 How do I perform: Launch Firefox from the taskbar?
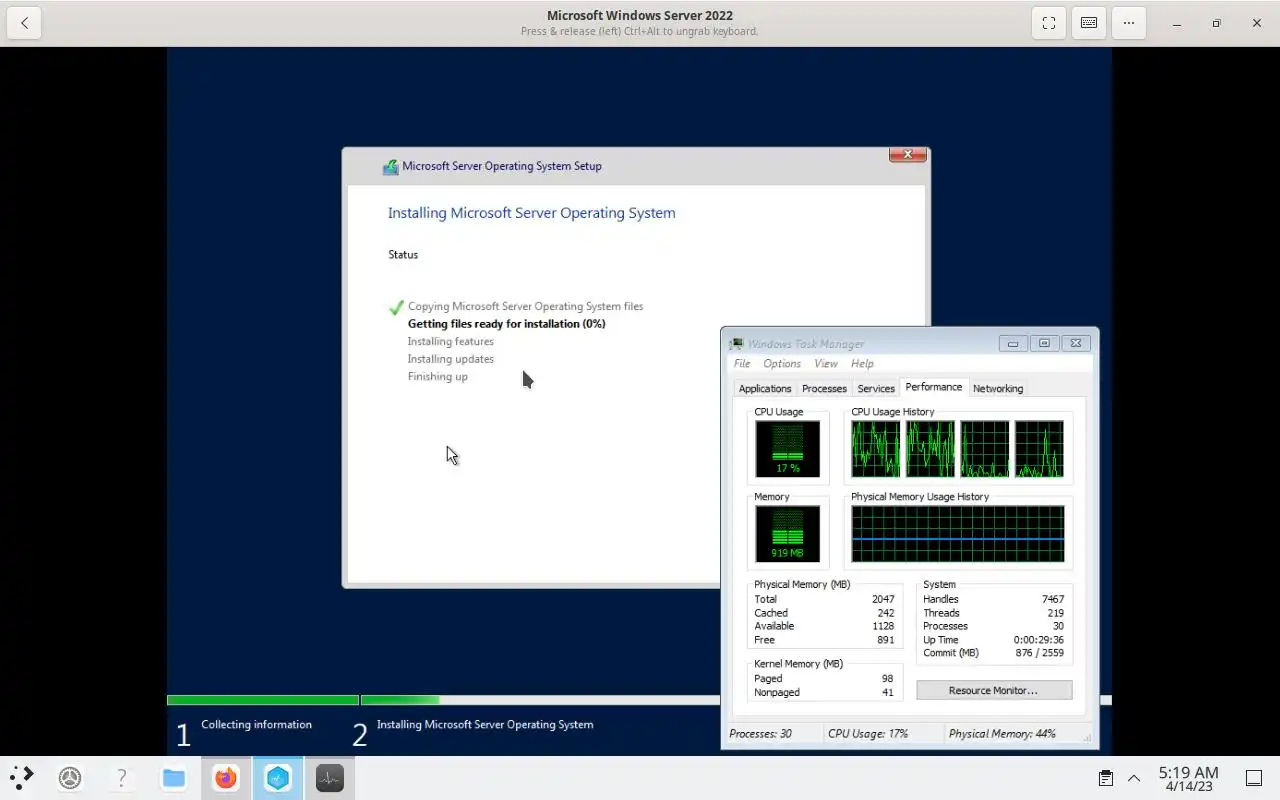pos(226,778)
